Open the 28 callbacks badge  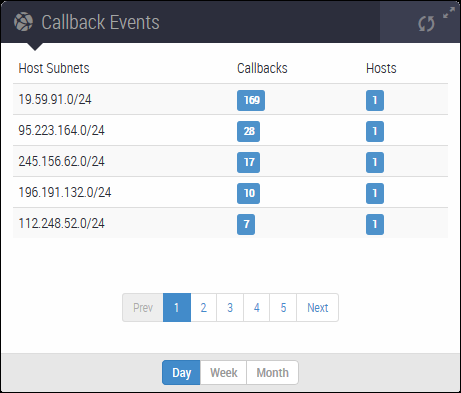coord(248,131)
